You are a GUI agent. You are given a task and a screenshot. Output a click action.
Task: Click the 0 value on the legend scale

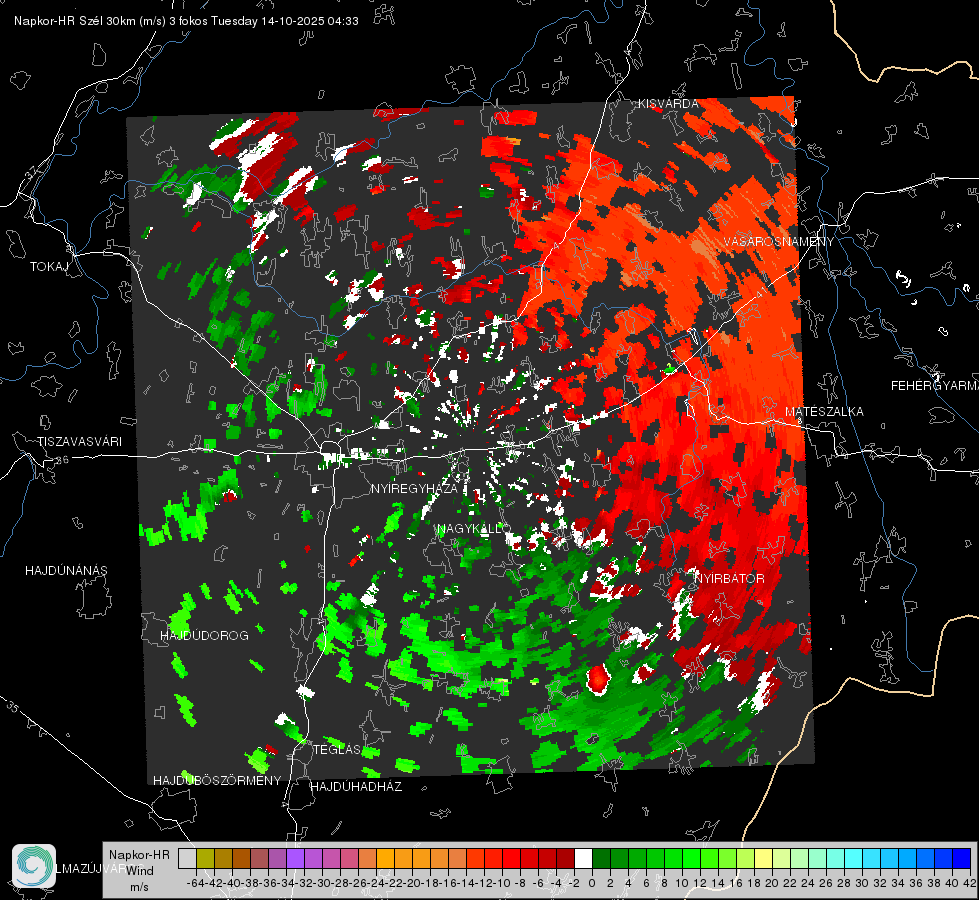tap(592, 883)
